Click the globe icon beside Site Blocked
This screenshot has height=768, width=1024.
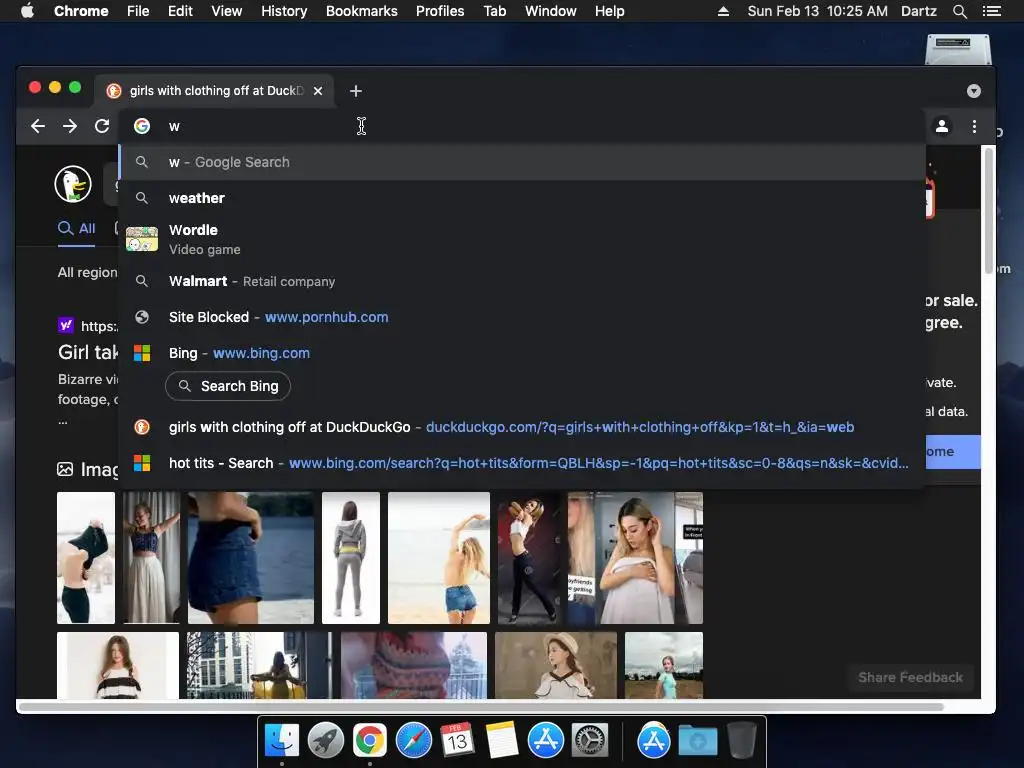point(142,317)
